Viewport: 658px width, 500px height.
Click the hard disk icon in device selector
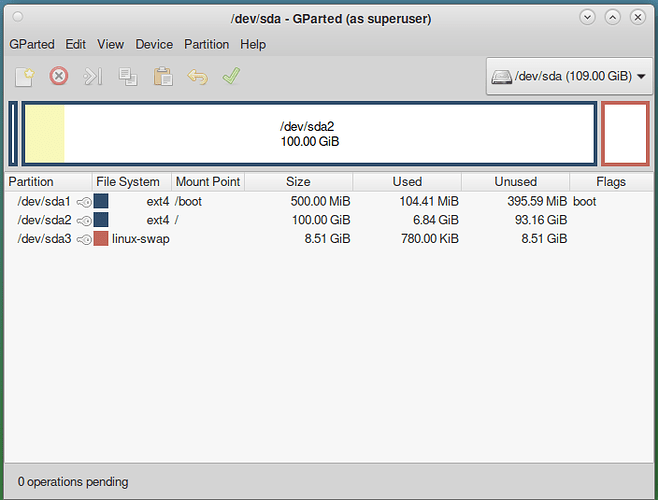point(501,77)
